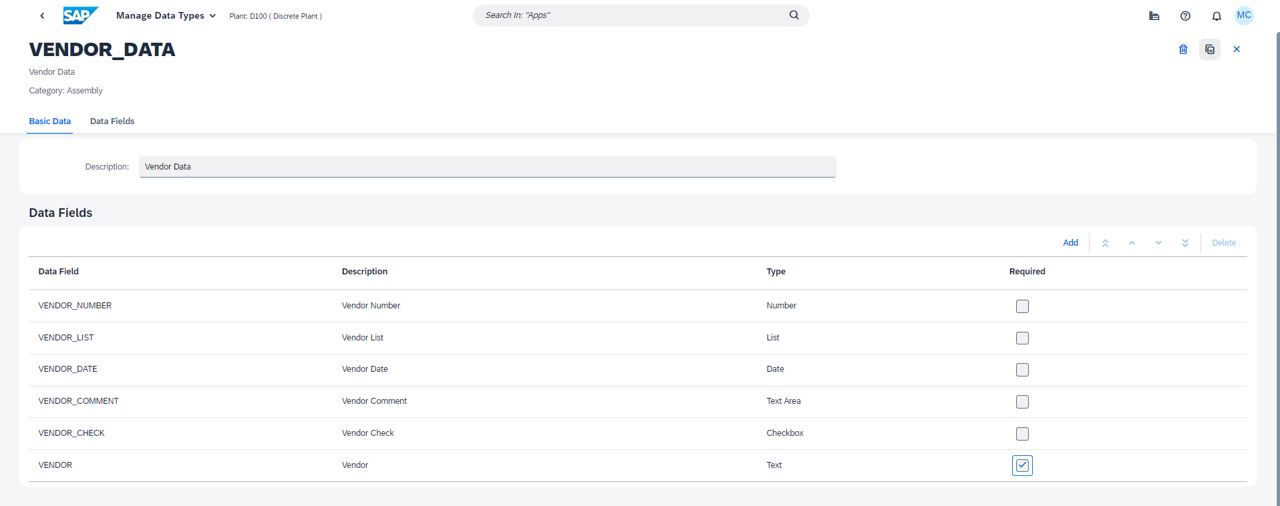Image resolution: width=1280 pixels, height=506 pixels.
Task: Select the VENDOR_COMMENT row
Action: (78, 401)
